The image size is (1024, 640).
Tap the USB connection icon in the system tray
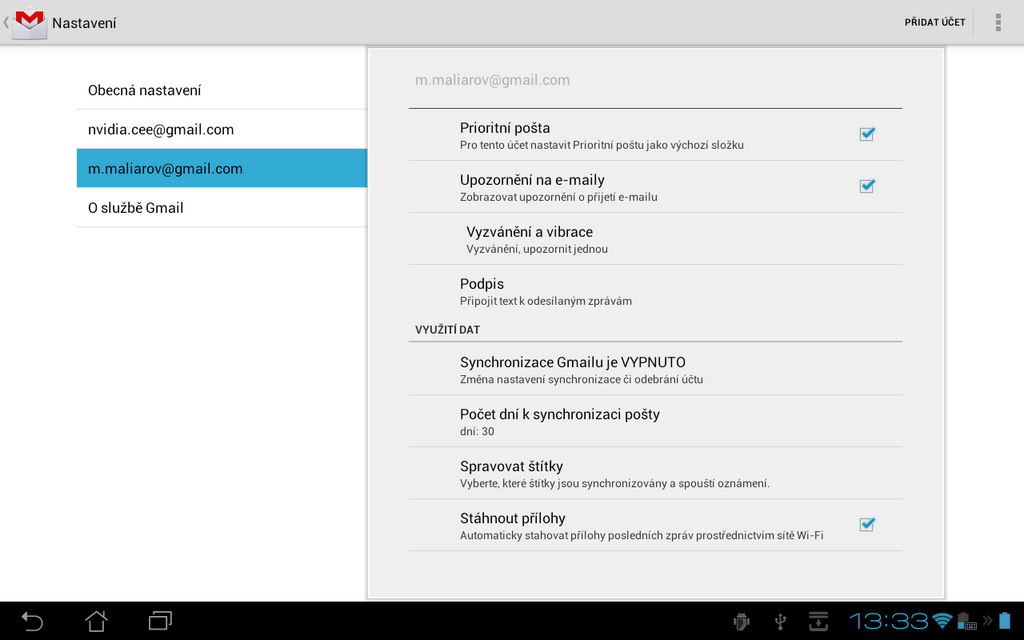click(x=781, y=620)
